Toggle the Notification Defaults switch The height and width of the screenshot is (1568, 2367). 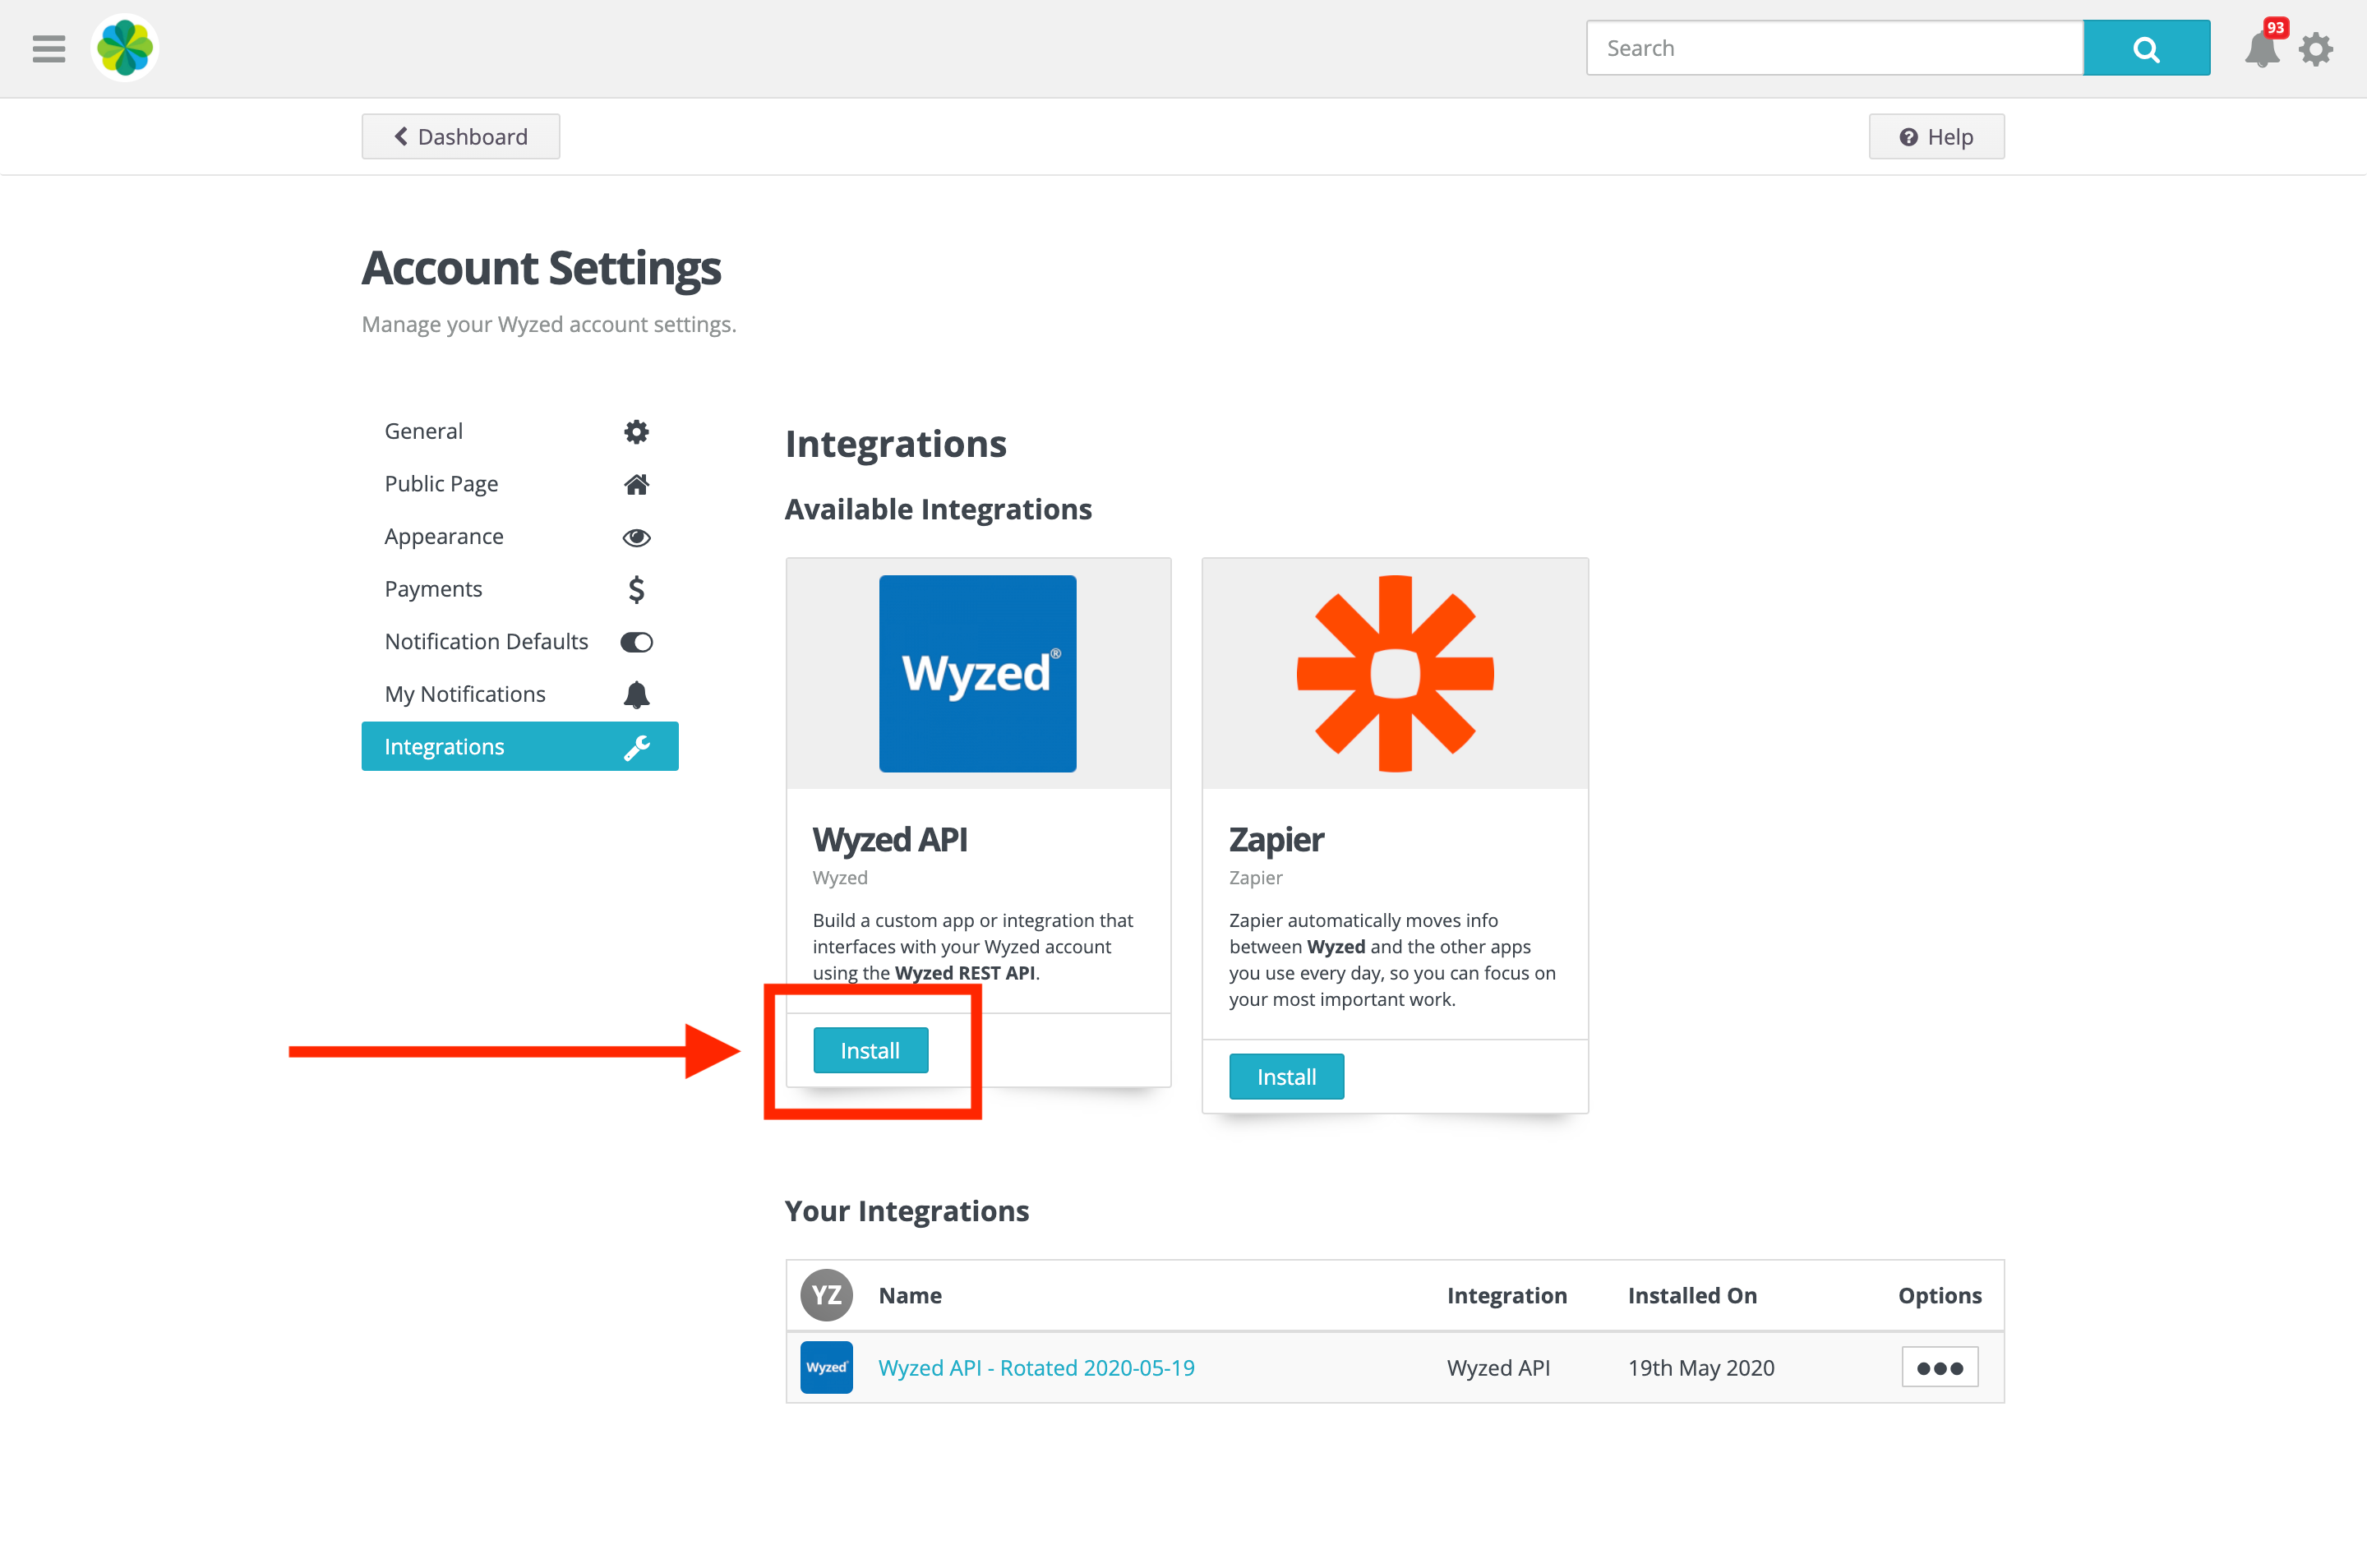point(637,642)
